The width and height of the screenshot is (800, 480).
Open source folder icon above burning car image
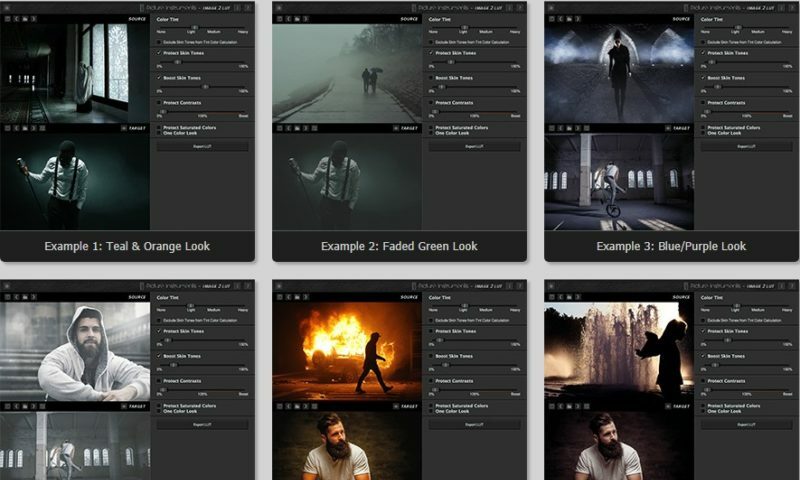click(297, 297)
